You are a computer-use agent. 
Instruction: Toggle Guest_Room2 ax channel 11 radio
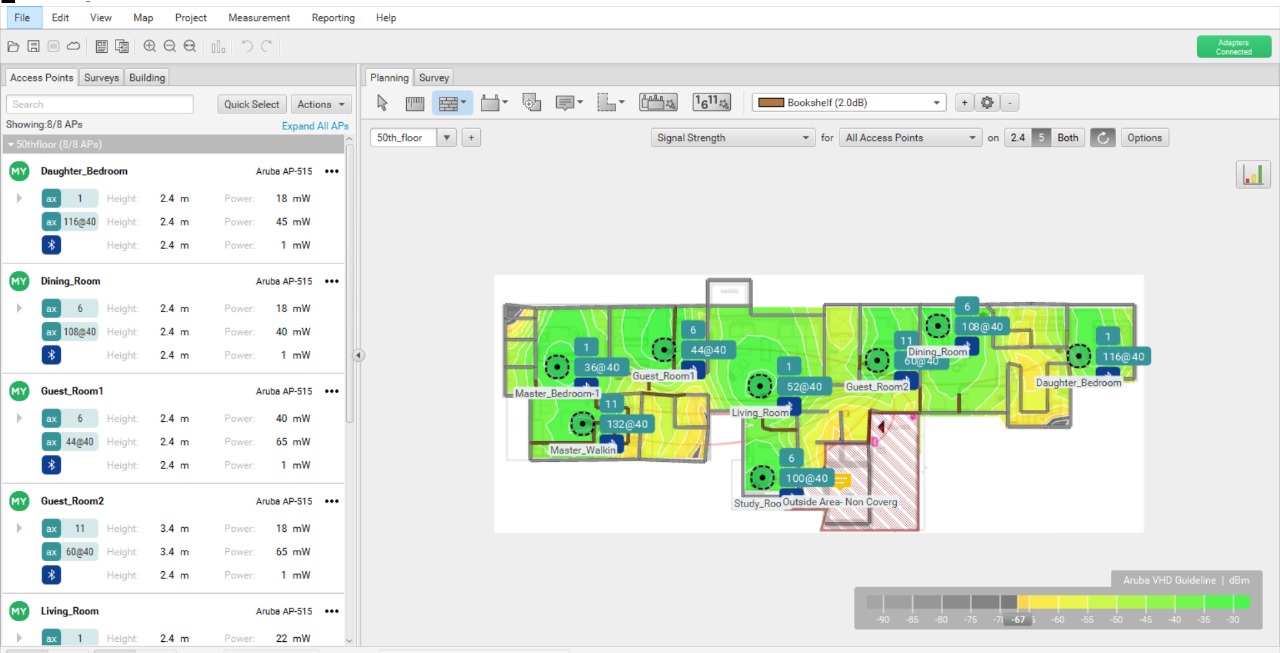coord(70,528)
